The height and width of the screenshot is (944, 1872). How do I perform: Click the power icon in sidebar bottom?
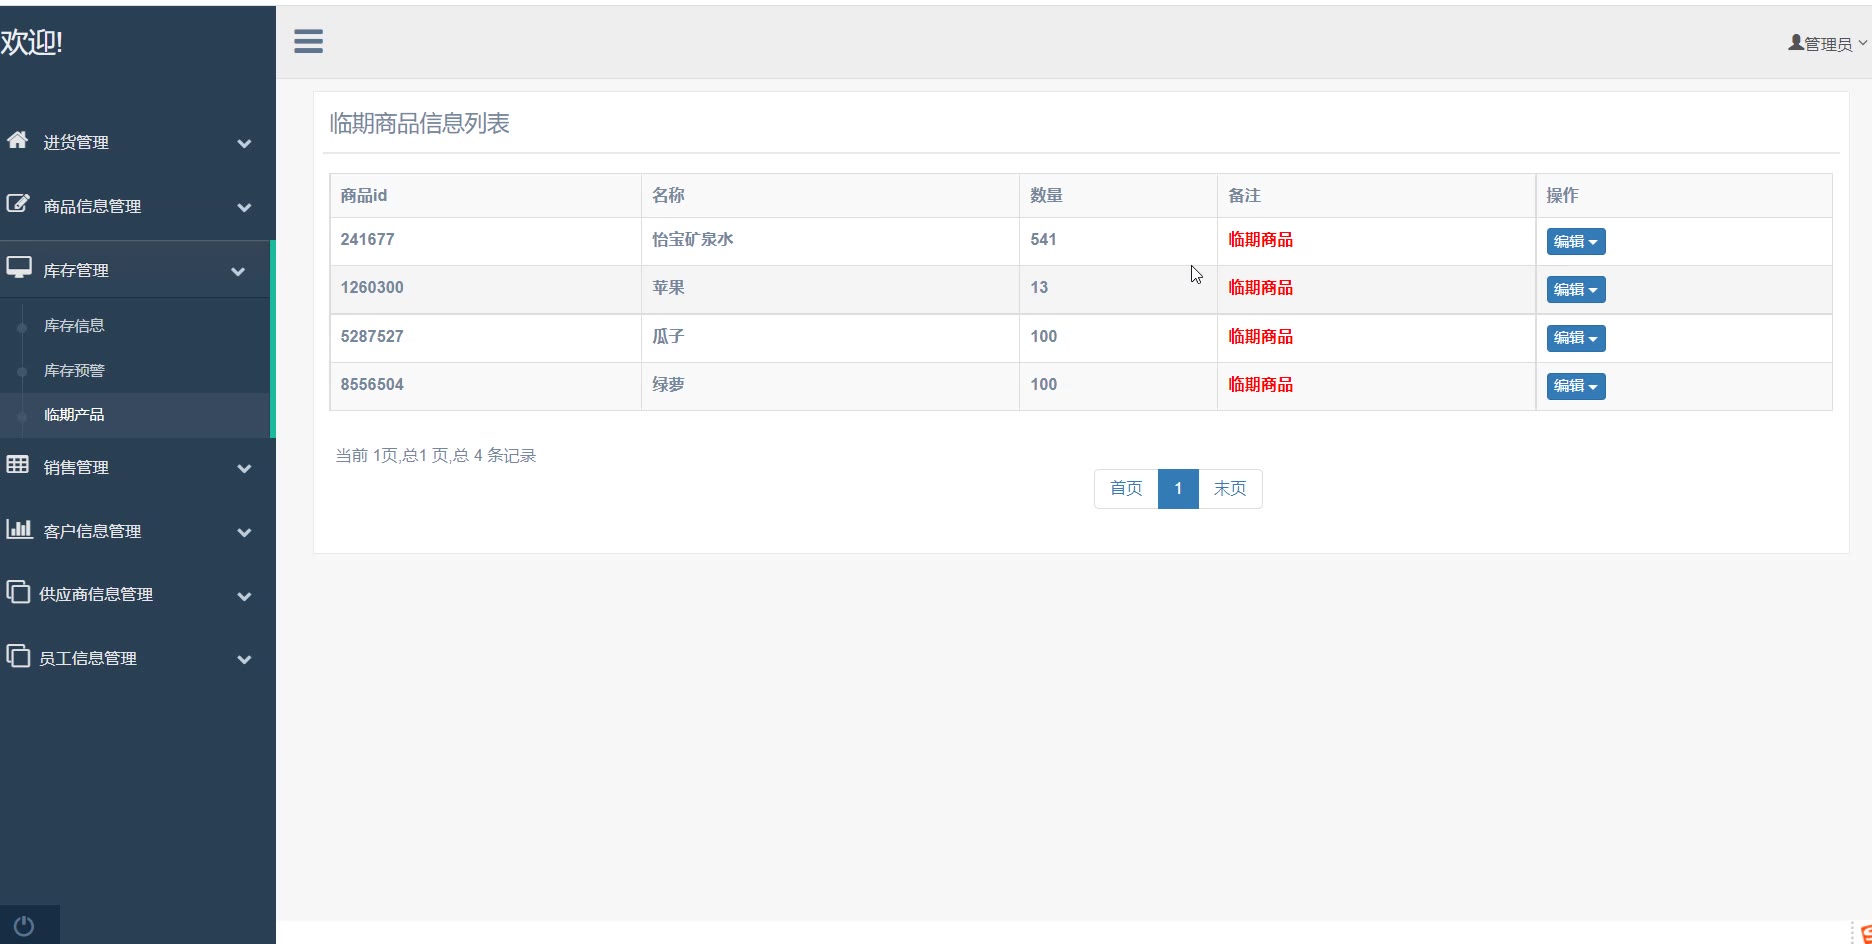[24, 926]
